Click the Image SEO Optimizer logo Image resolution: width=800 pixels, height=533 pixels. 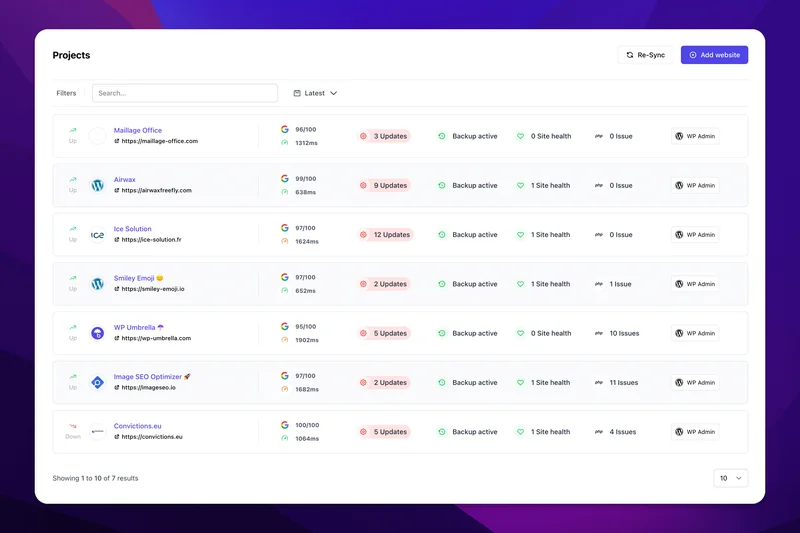(x=97, y=383)
